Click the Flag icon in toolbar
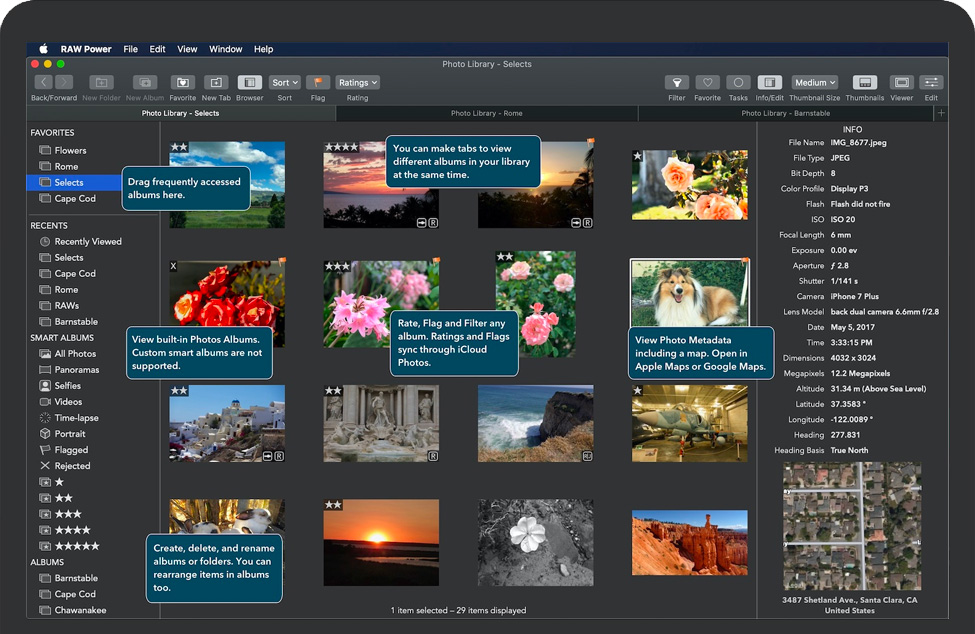975x634 pixels. coord(318,83)
